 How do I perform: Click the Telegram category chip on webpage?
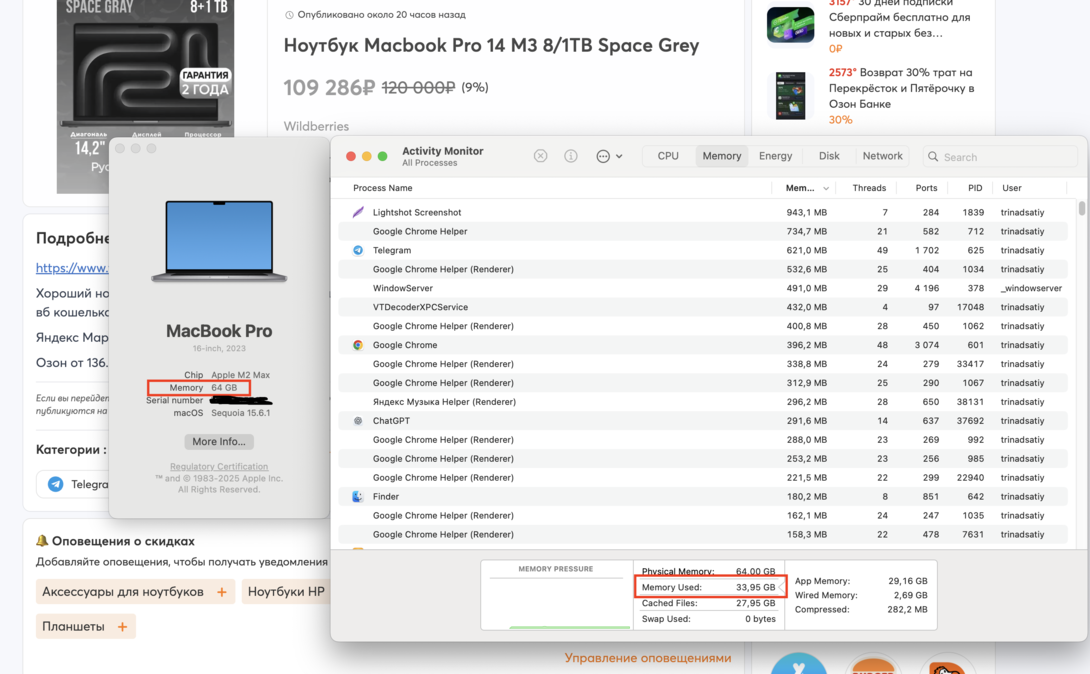pyautogui.click(x=72, y=484)
